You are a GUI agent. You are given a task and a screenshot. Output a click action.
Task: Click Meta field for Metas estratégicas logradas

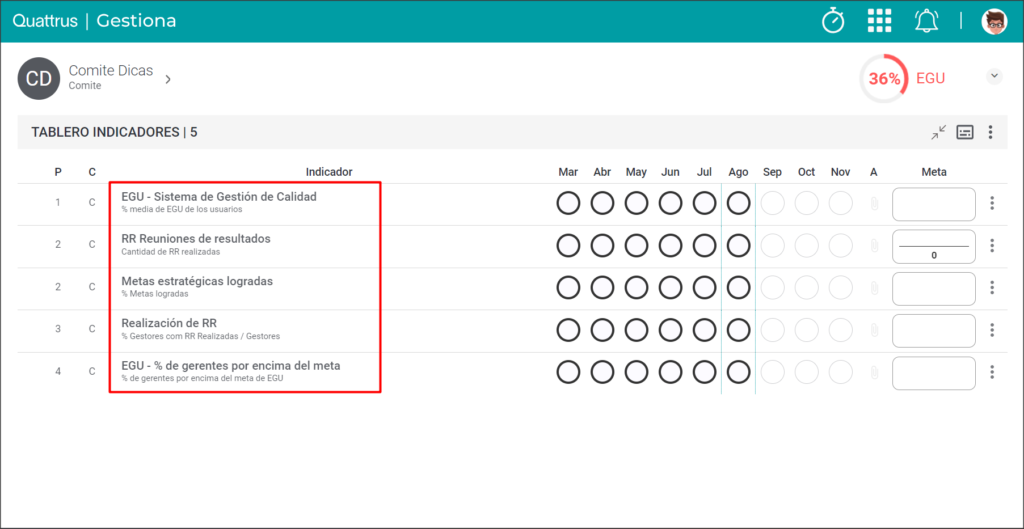(934, 289)
